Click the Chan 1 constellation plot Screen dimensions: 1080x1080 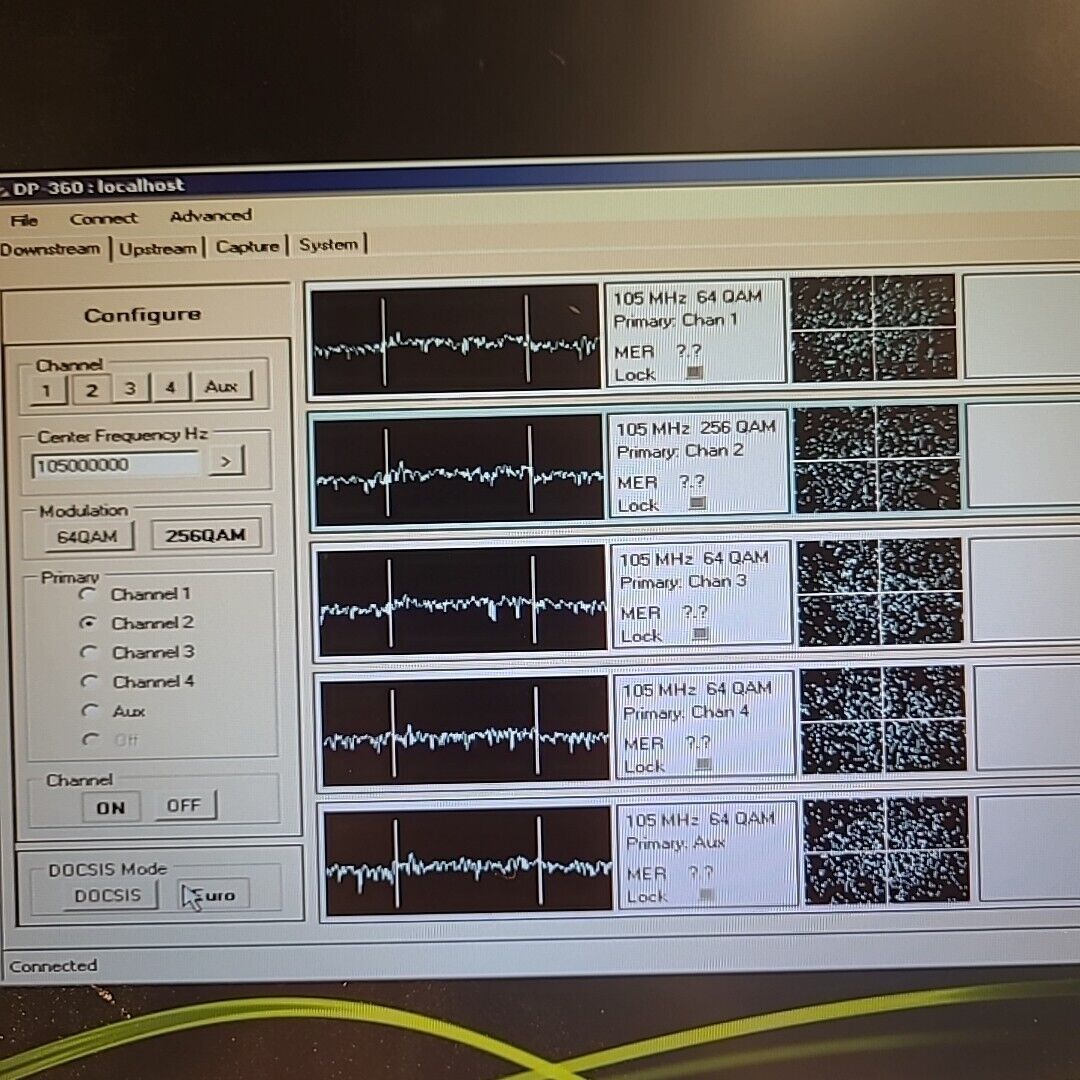[x=873, y=329]
